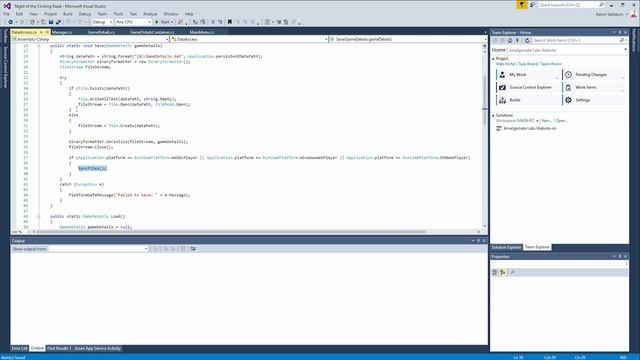Click the bookmark toggle icon in the toolbar

tap(229, 22)
